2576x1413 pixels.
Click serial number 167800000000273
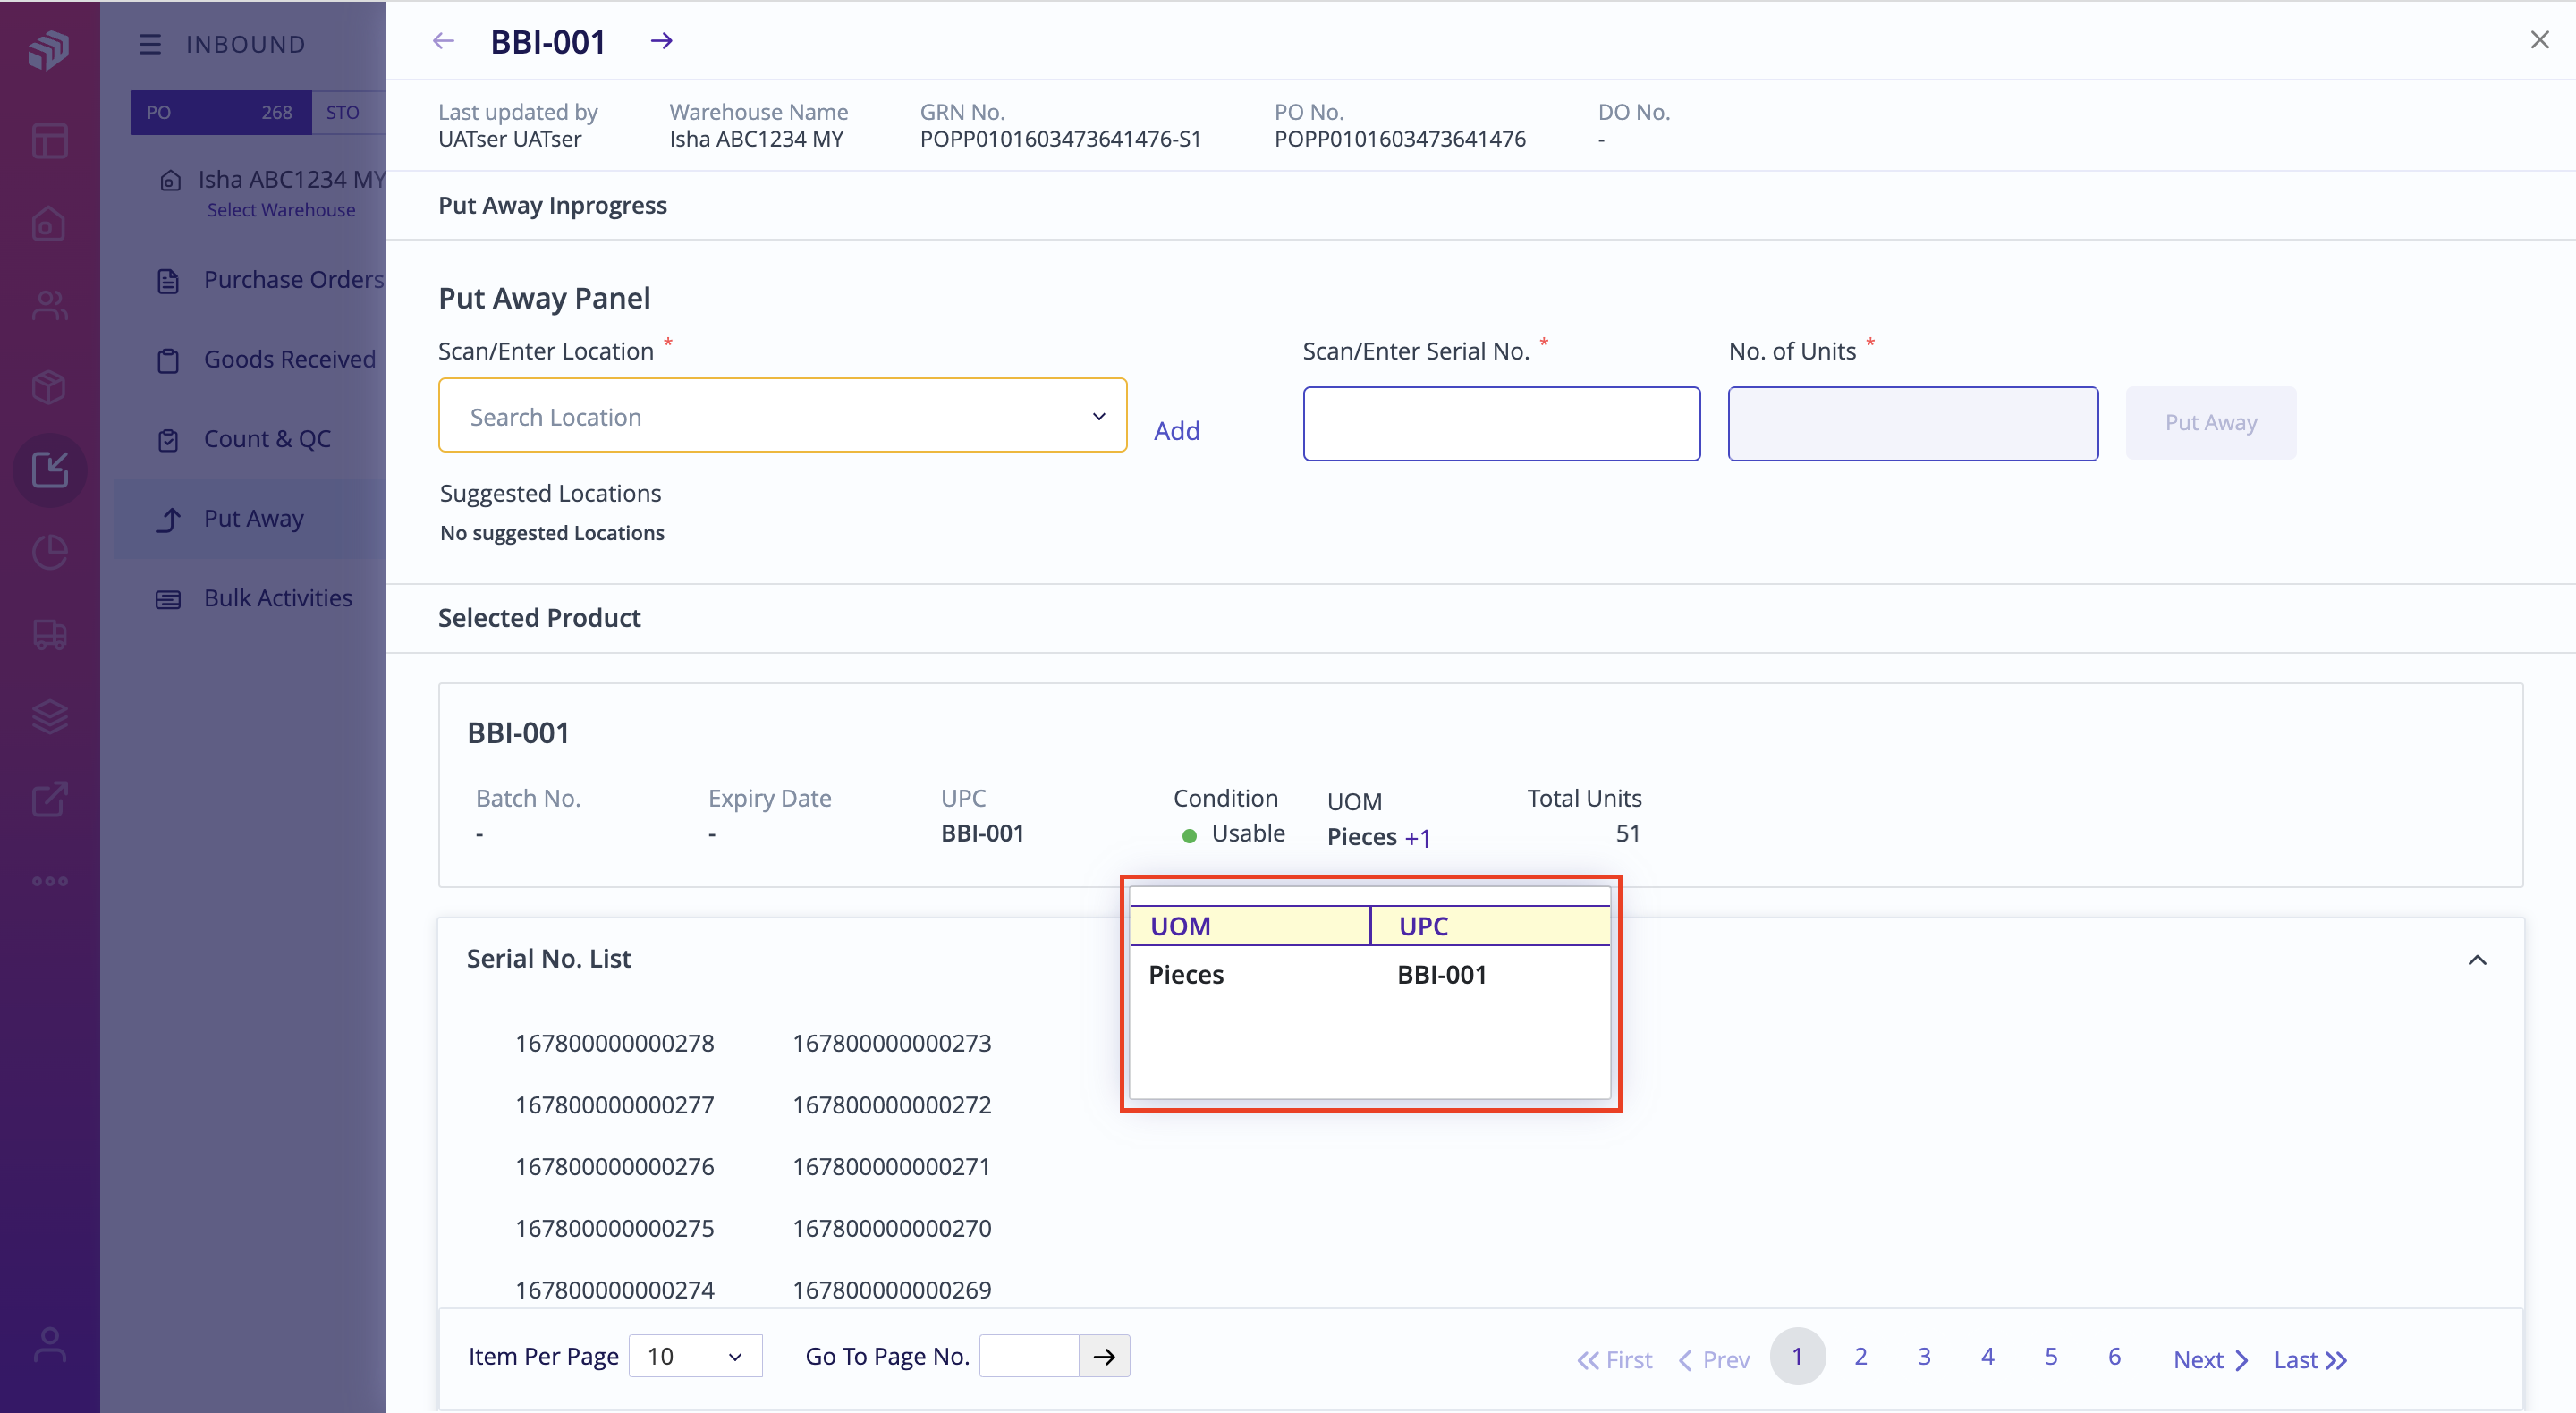[891, 1043]
